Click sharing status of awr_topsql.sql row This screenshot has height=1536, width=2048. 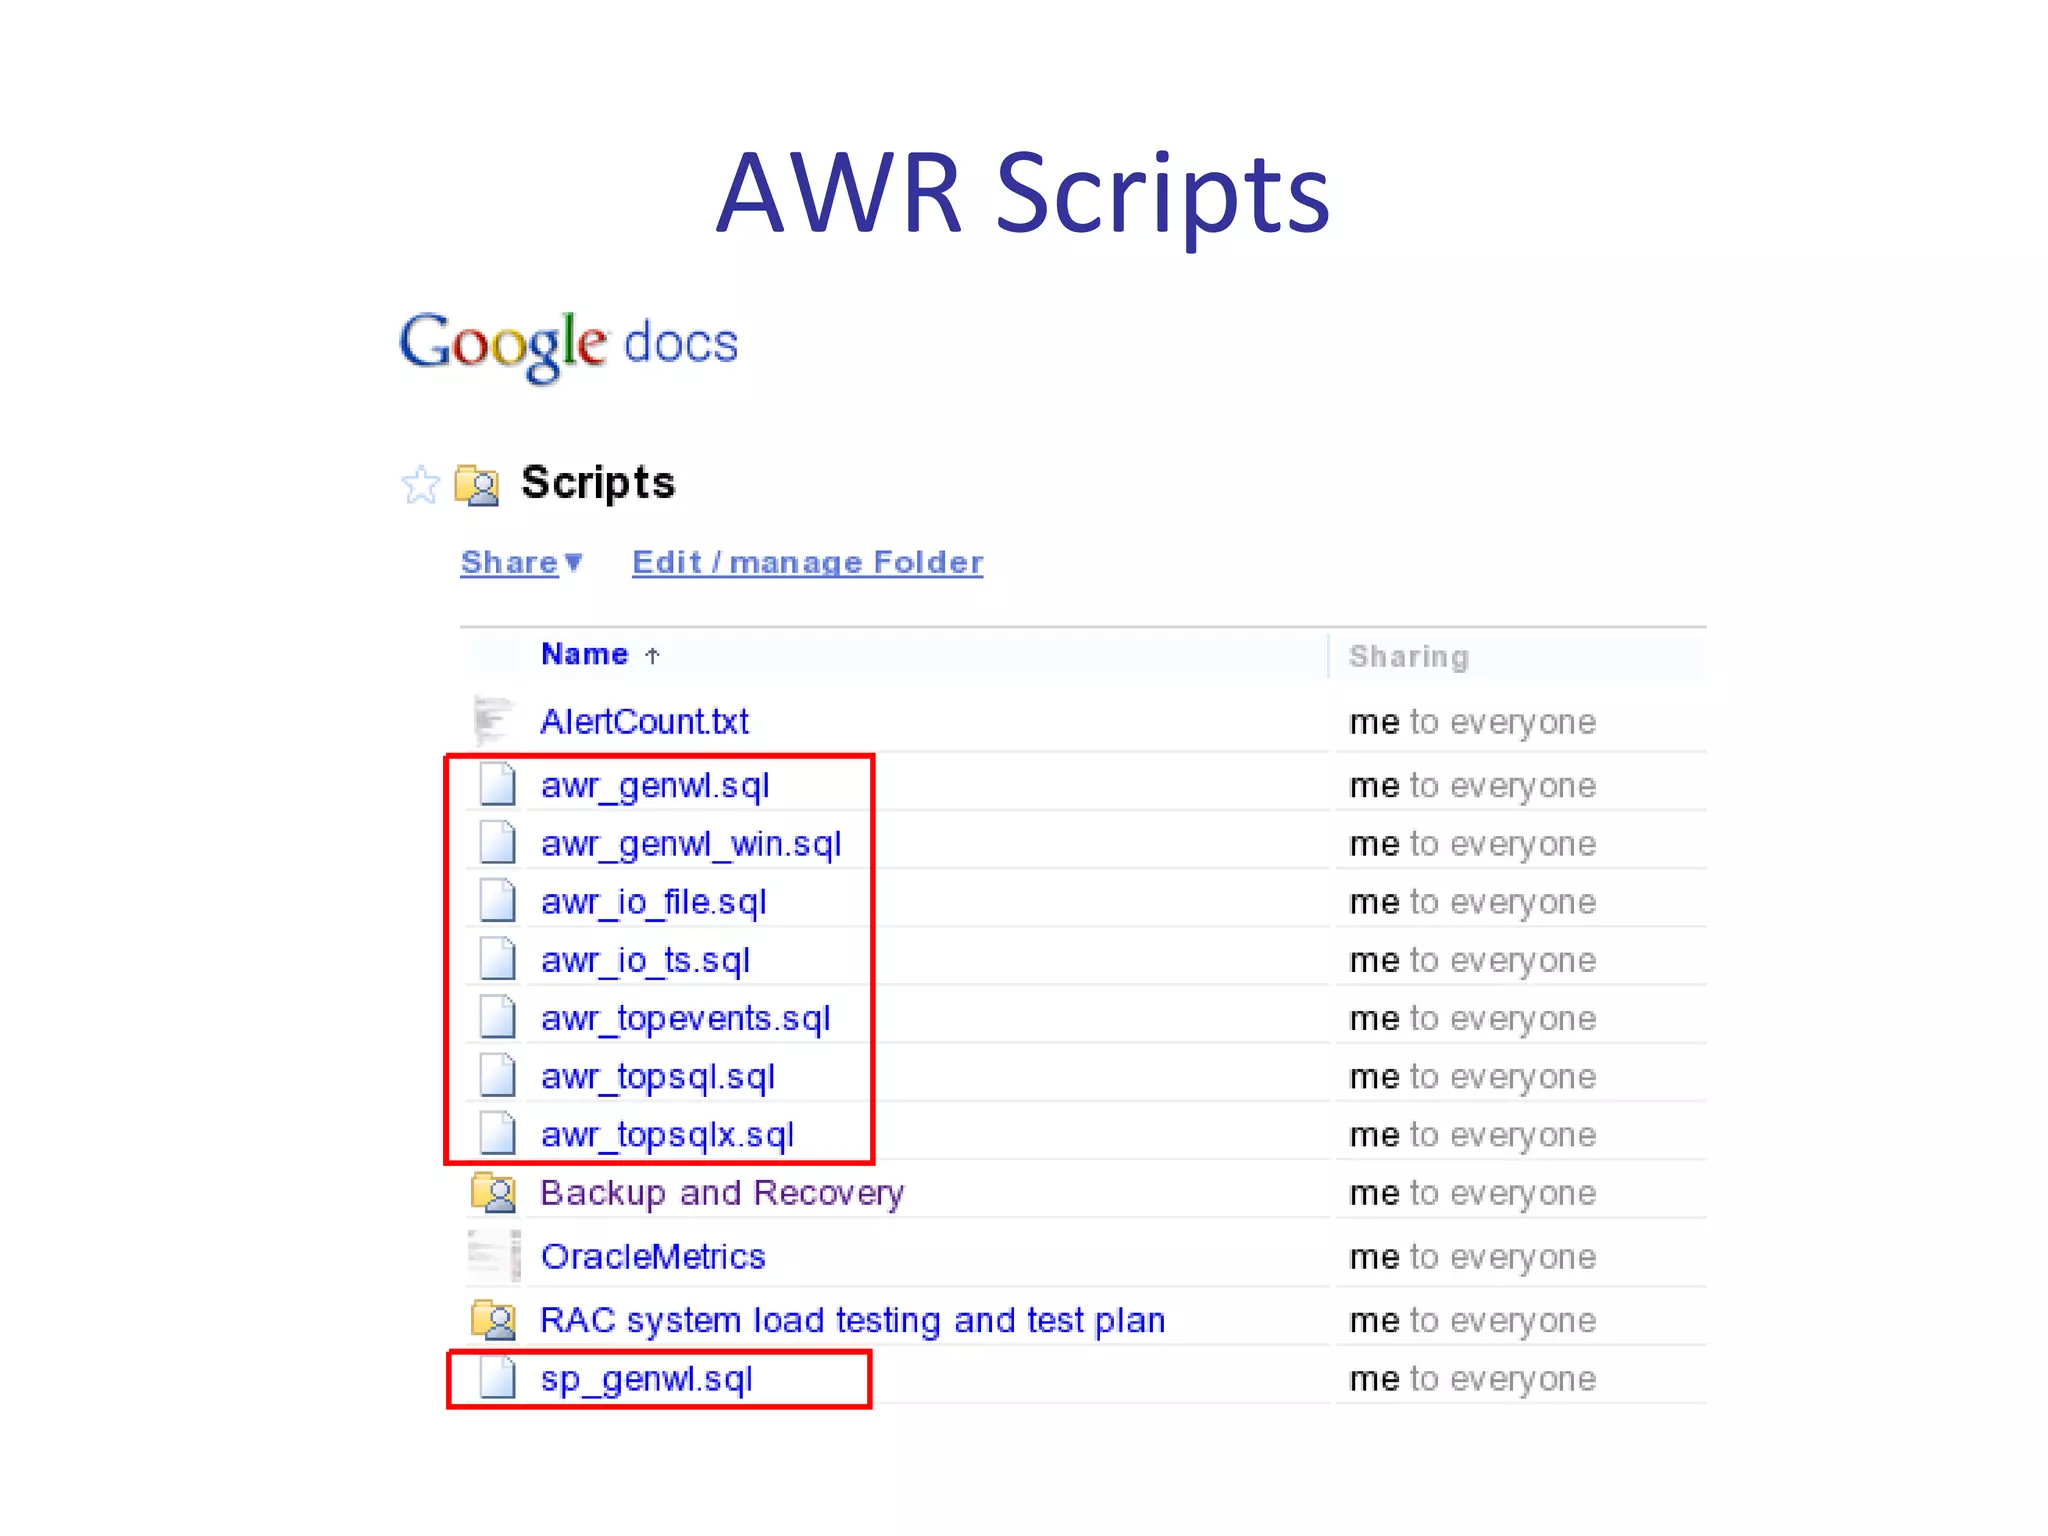coord(1472,1077)
